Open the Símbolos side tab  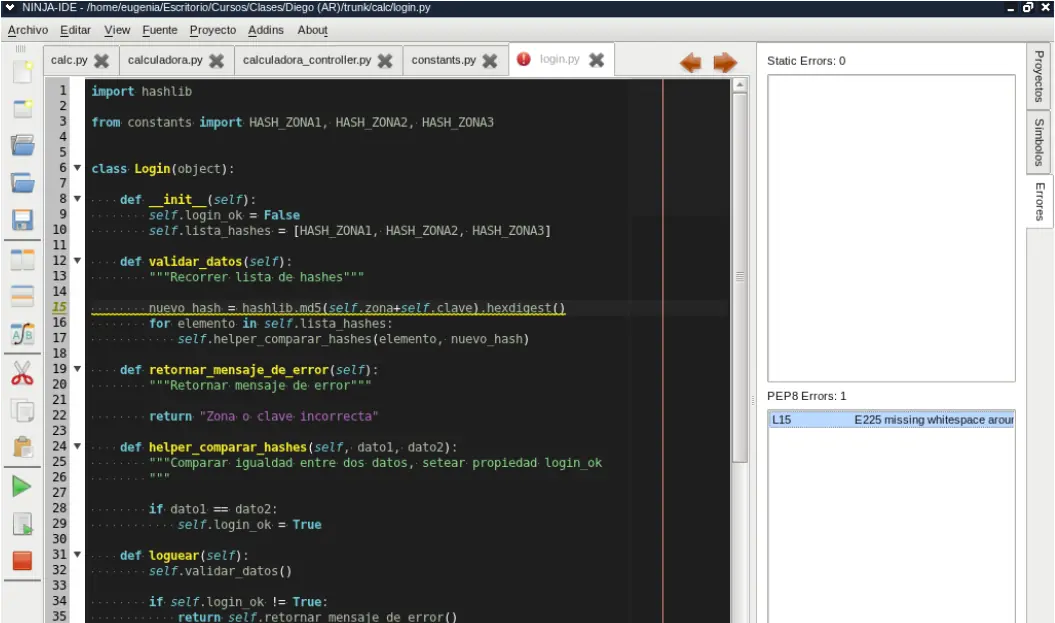click(1039, 142)
